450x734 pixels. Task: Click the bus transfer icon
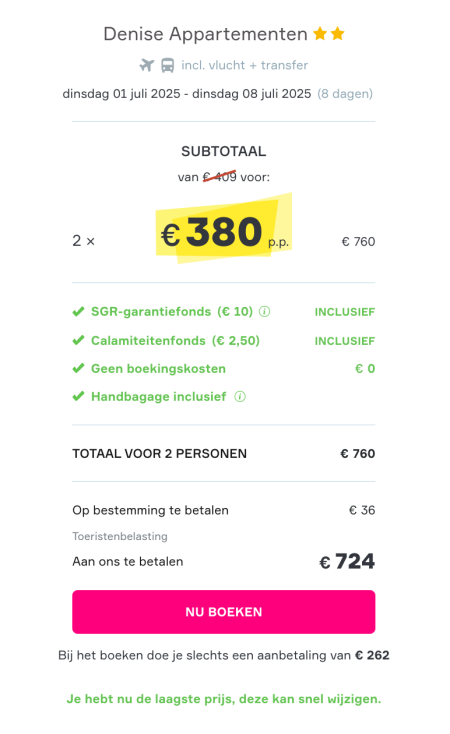pos(168,65)
